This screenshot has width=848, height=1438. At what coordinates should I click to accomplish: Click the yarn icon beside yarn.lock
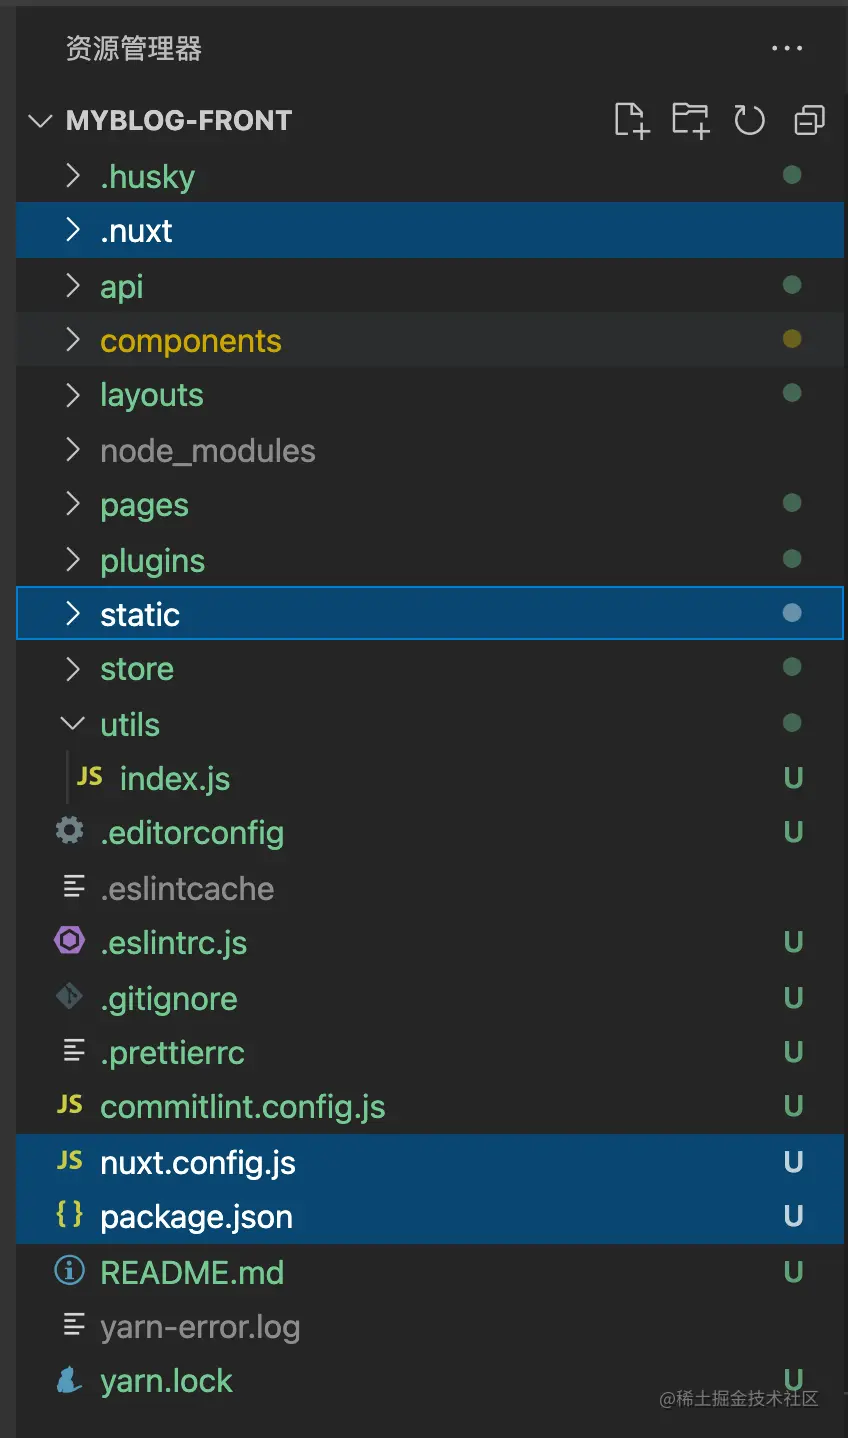point(69,1381)
